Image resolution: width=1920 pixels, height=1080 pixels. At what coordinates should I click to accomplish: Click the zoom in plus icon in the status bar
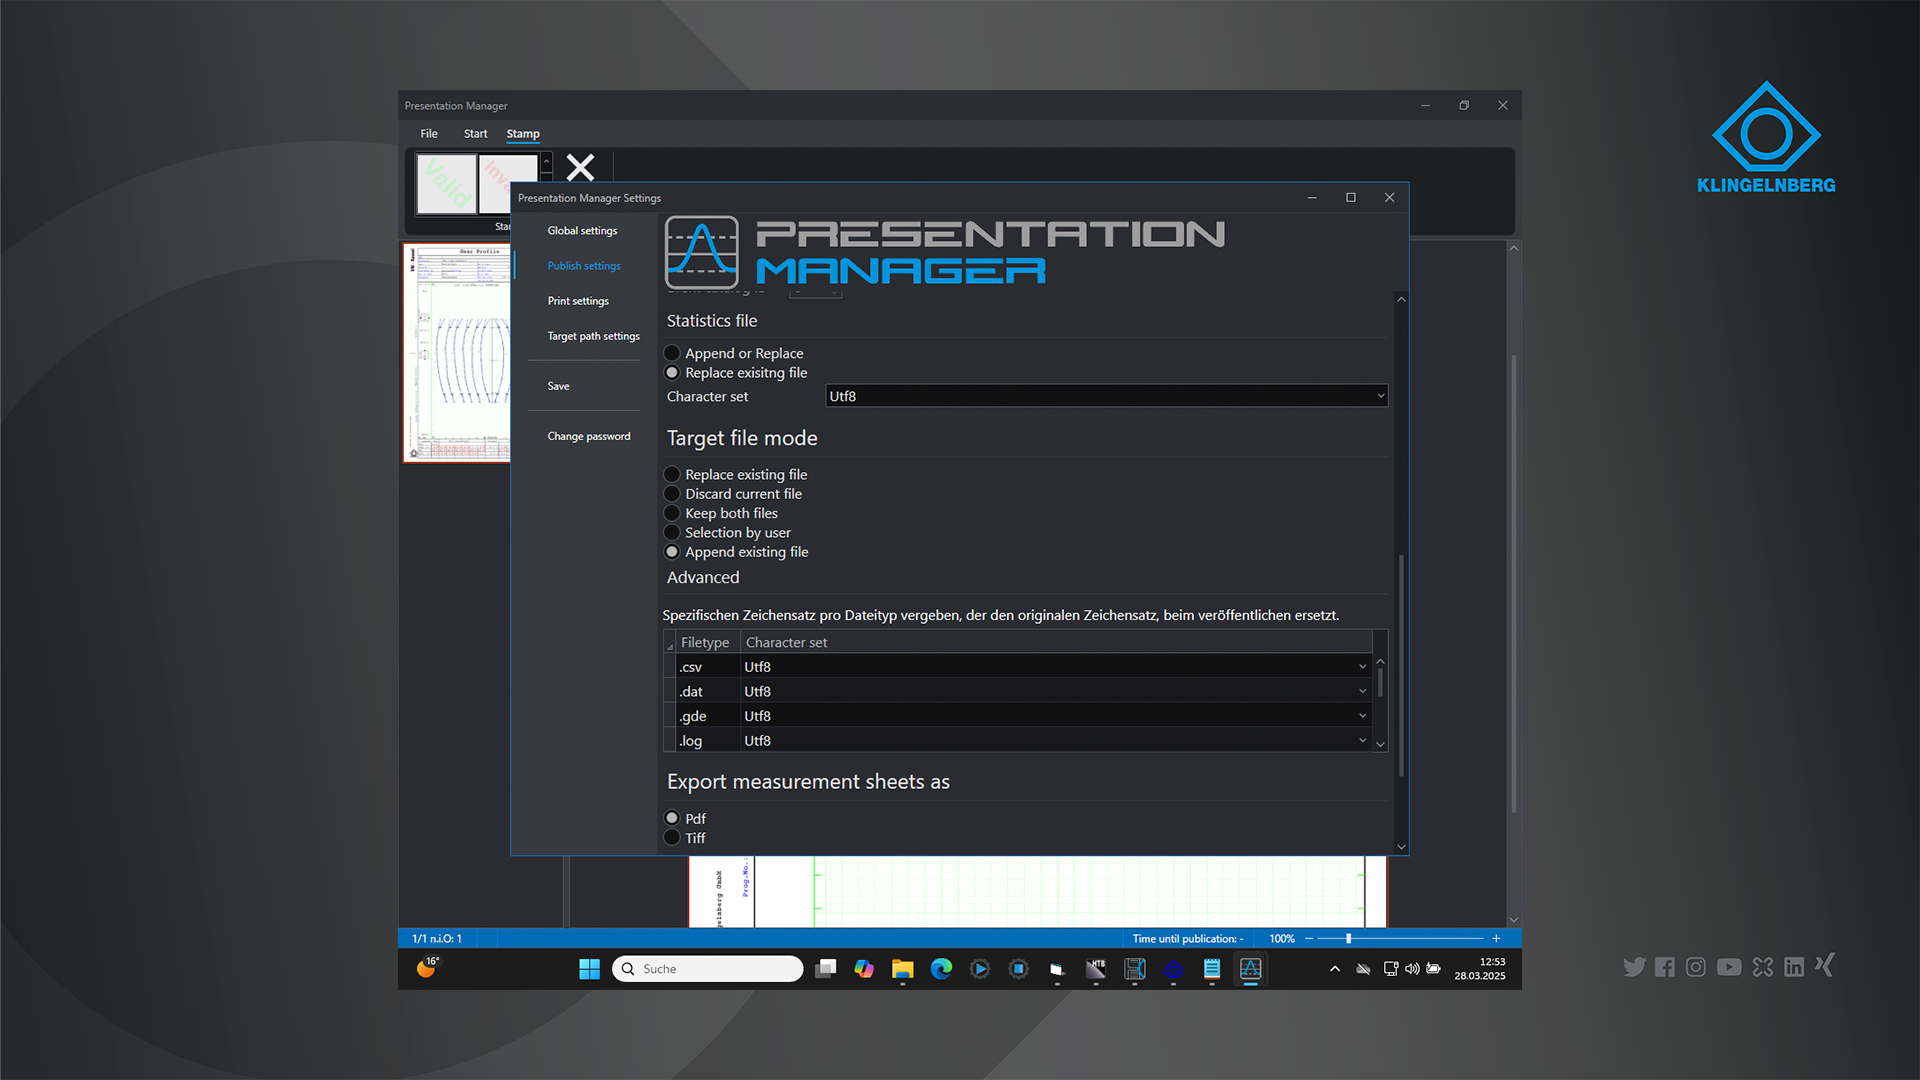pyautogui.click(x=1496, y=938)
